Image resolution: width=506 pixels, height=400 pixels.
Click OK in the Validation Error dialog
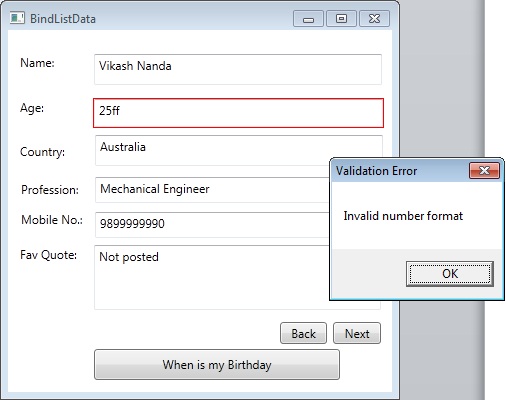pos(450,274)
